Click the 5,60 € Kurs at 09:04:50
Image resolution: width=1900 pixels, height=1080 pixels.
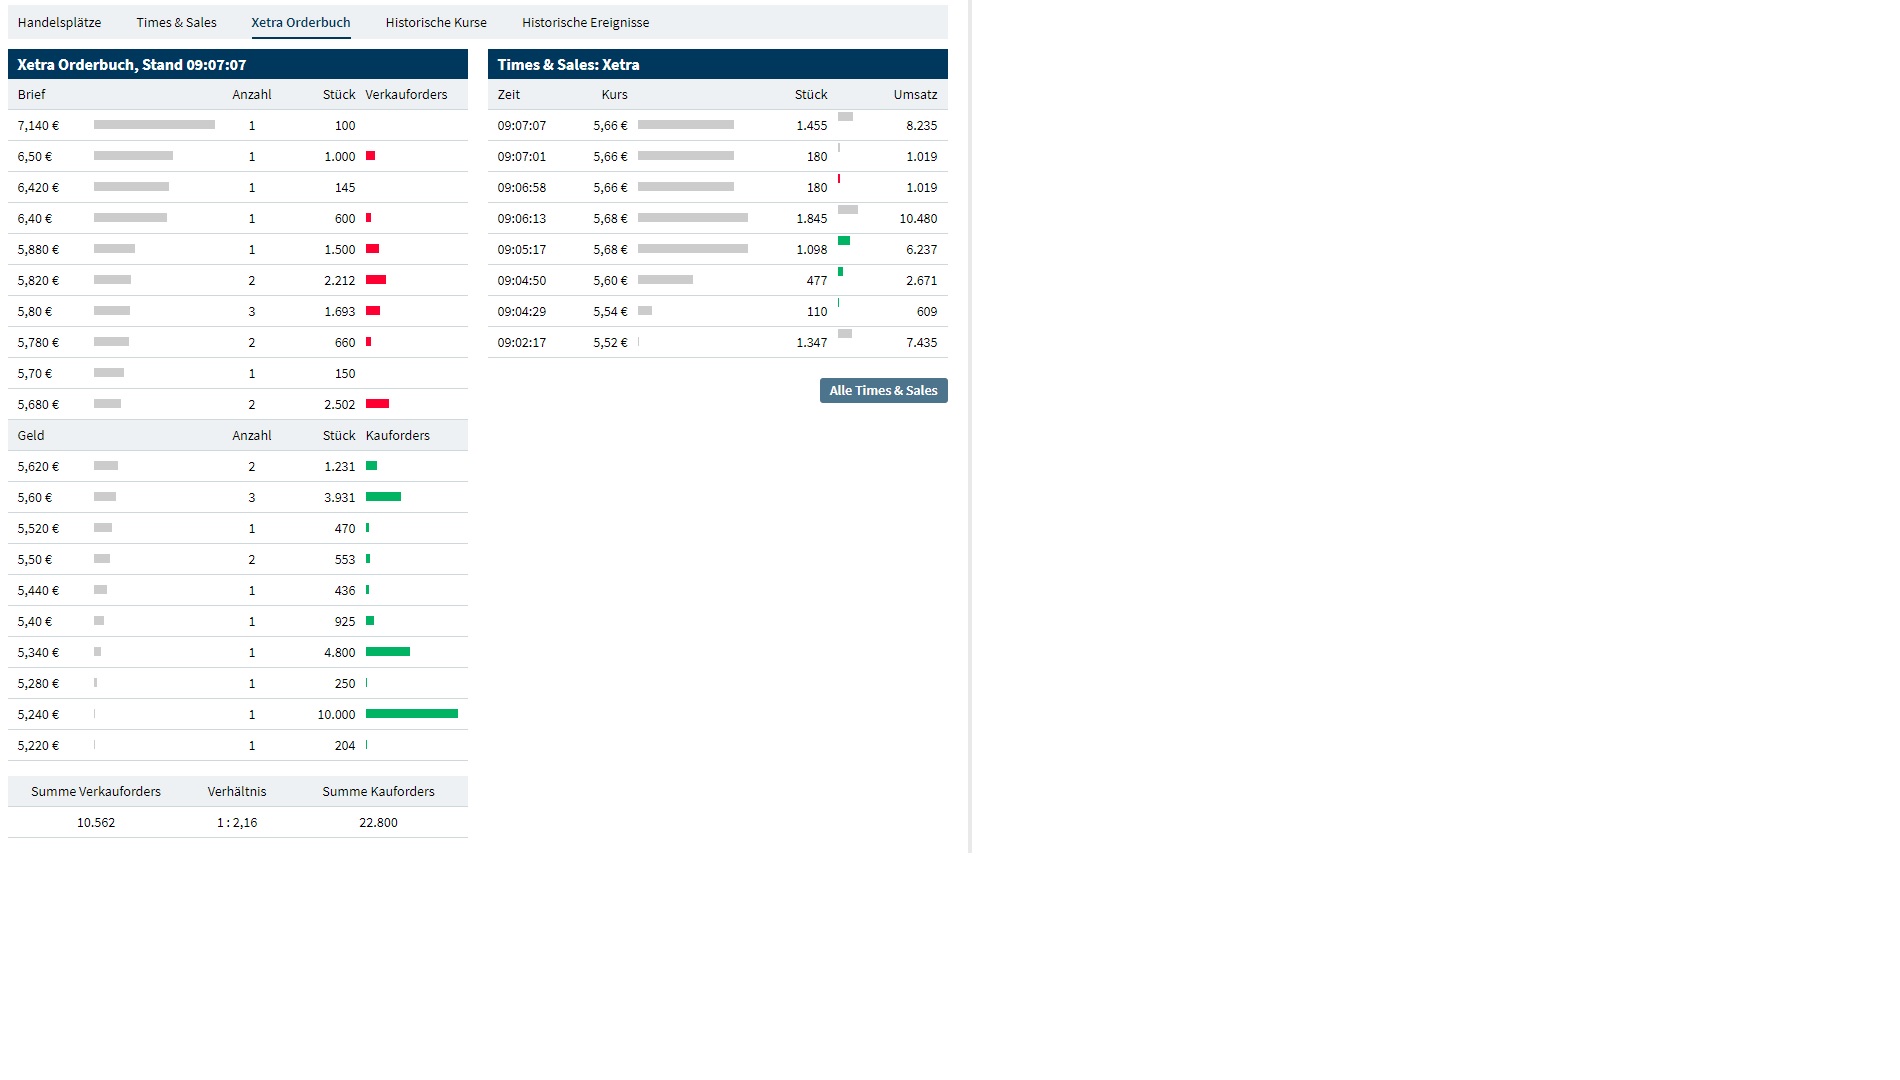point(610,280)
